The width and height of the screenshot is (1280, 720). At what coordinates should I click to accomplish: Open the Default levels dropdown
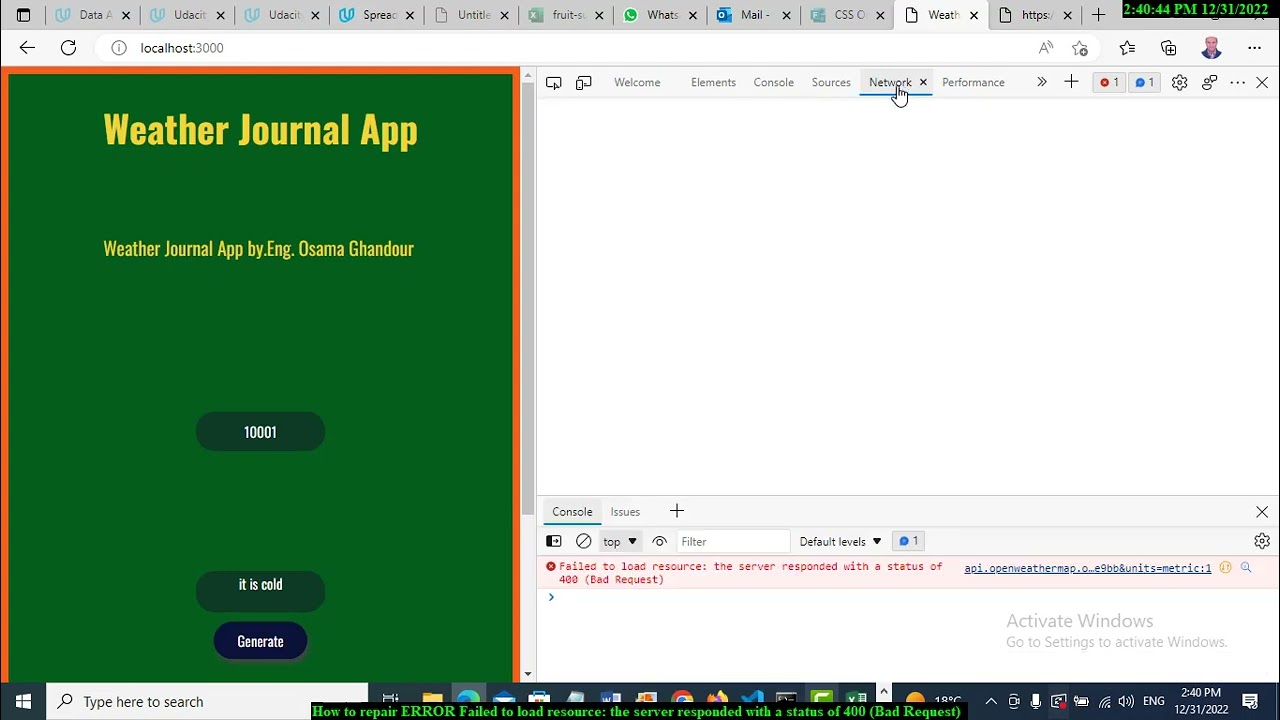840,542
